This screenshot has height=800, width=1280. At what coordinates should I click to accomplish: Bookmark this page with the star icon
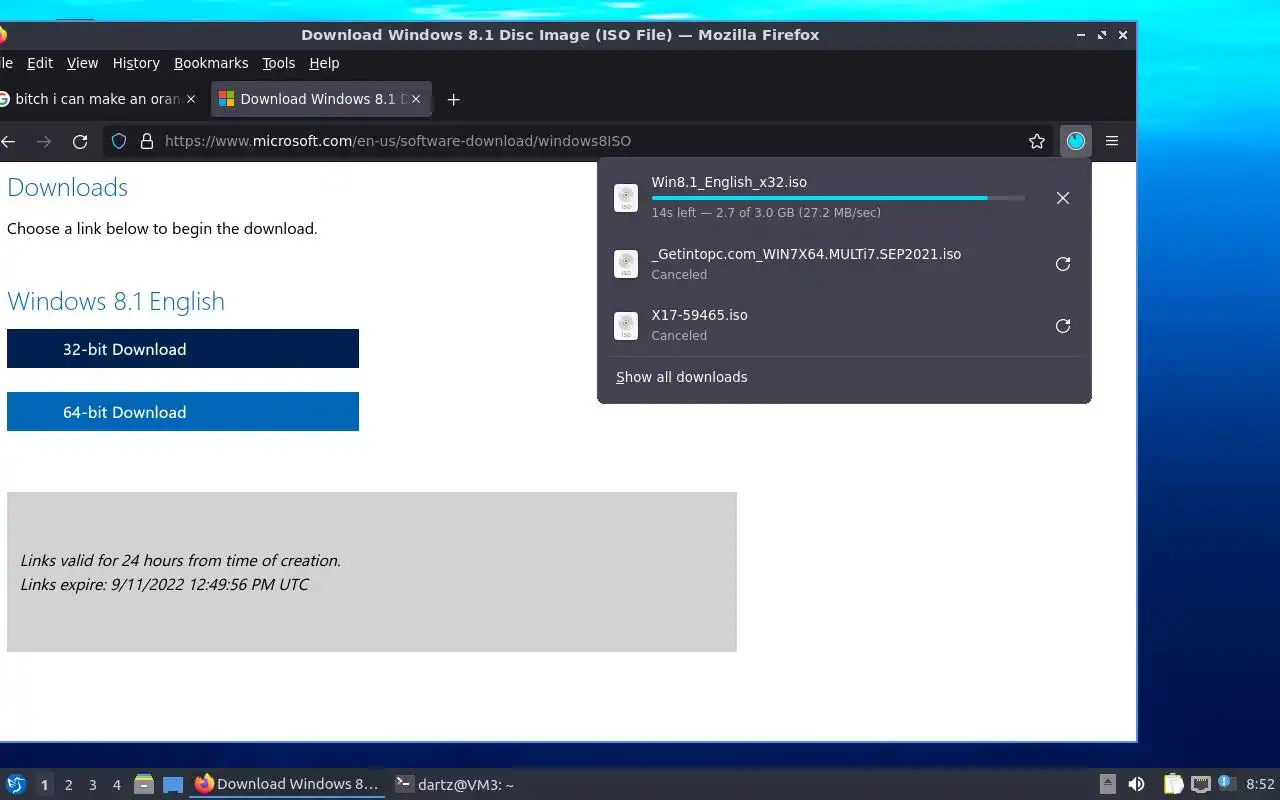(1037, 141)
